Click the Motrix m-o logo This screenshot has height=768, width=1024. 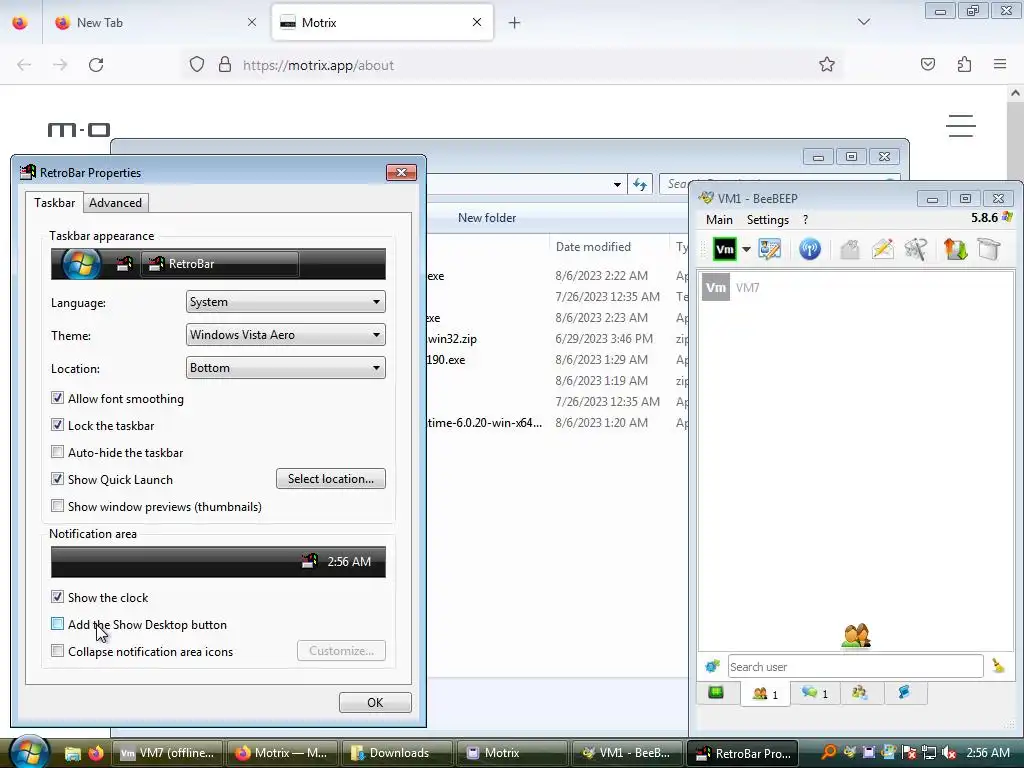point(78,130)
